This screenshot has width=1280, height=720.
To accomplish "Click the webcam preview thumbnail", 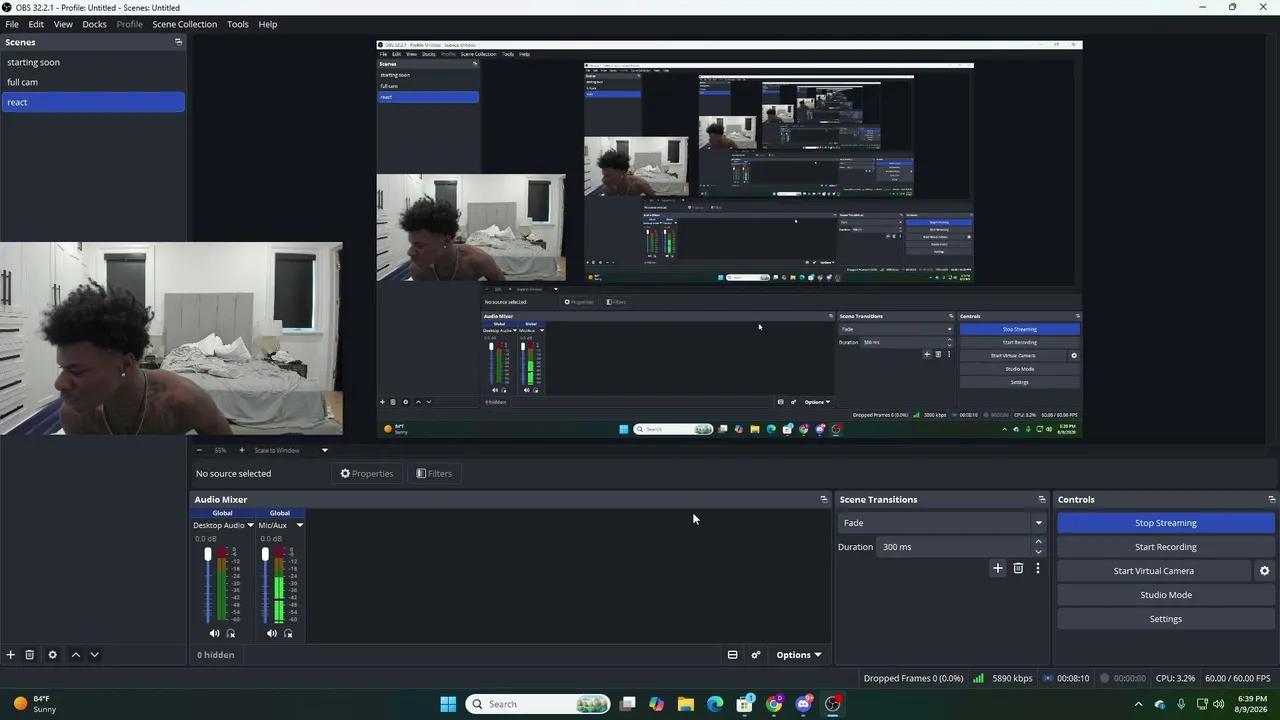I will tap(171, 339).
